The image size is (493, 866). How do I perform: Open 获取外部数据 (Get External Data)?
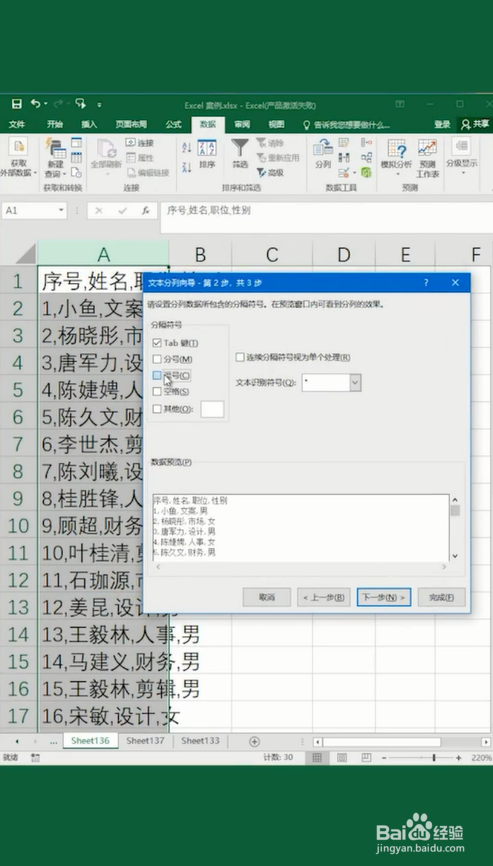tap(18, 158)
